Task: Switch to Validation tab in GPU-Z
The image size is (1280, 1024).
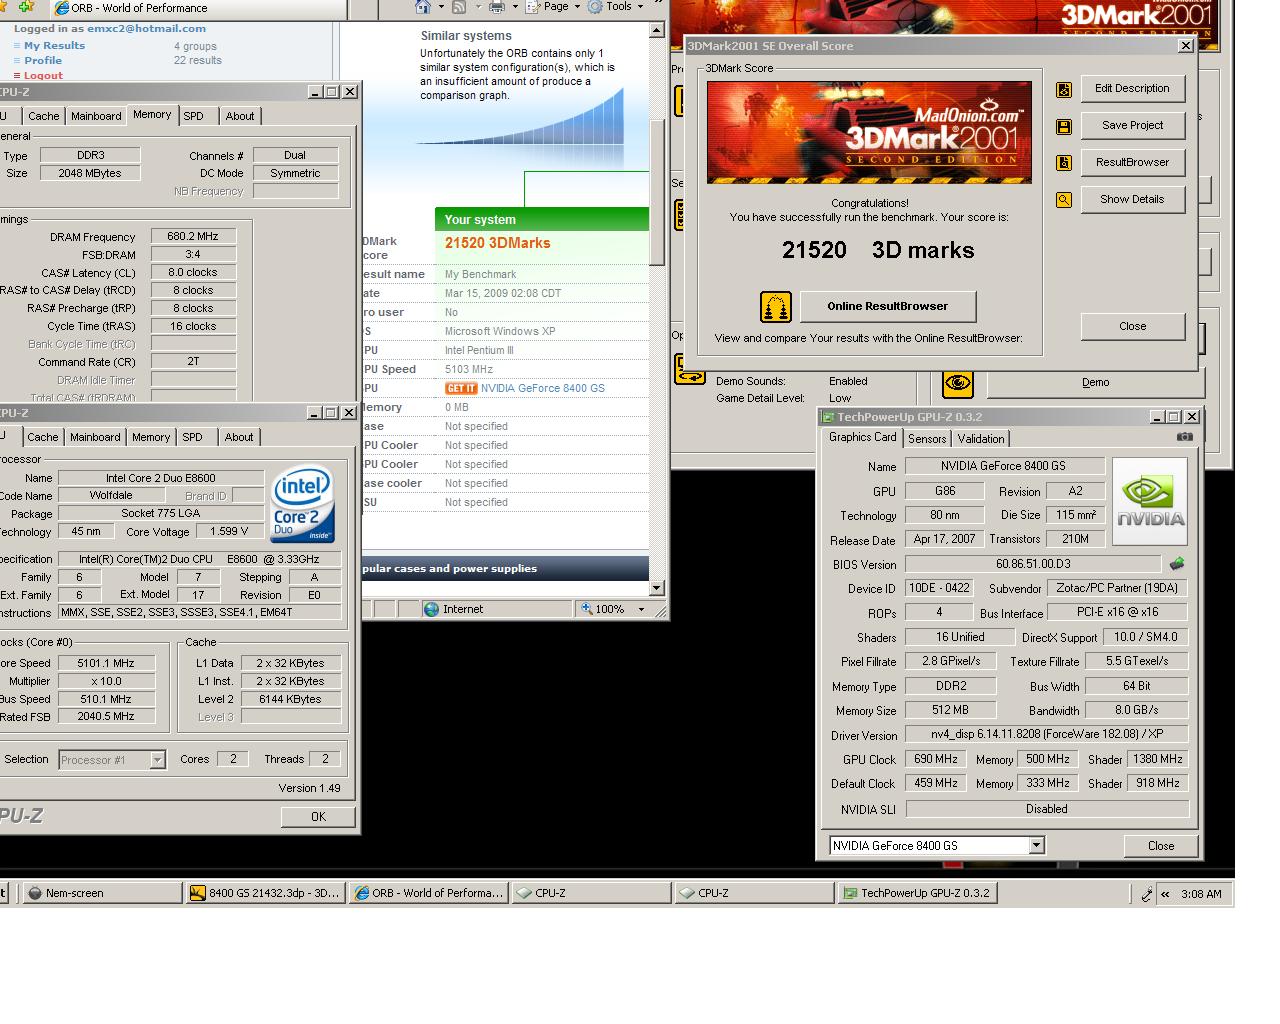Action: point(981,439)
